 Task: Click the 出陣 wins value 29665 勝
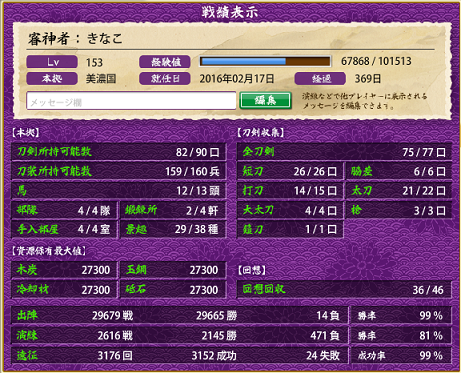216,315
